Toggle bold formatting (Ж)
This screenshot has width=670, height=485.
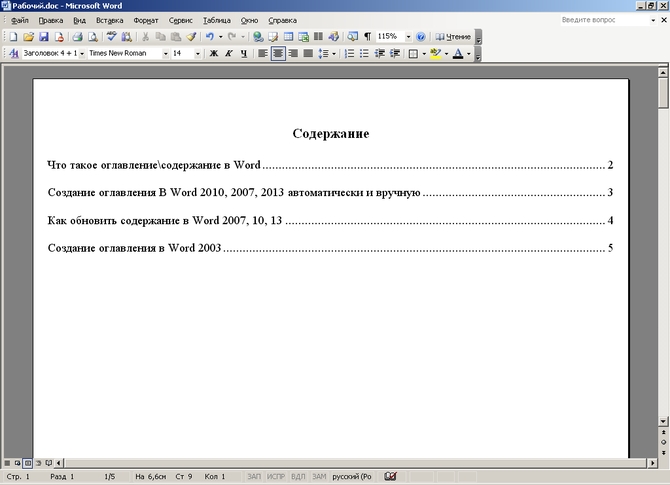[213, 54]
